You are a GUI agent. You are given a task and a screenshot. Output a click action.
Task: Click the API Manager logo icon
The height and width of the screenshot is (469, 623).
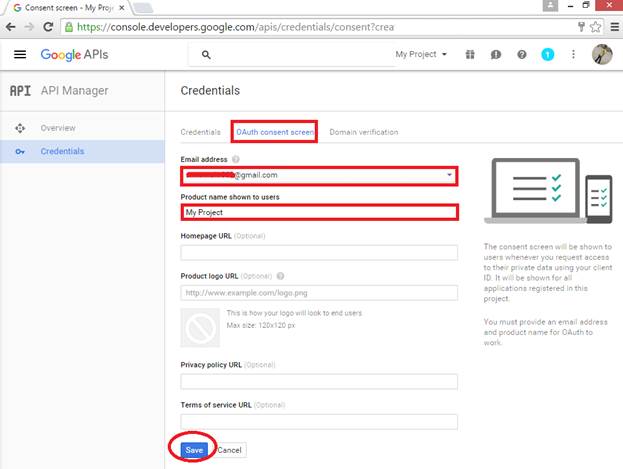20,91
